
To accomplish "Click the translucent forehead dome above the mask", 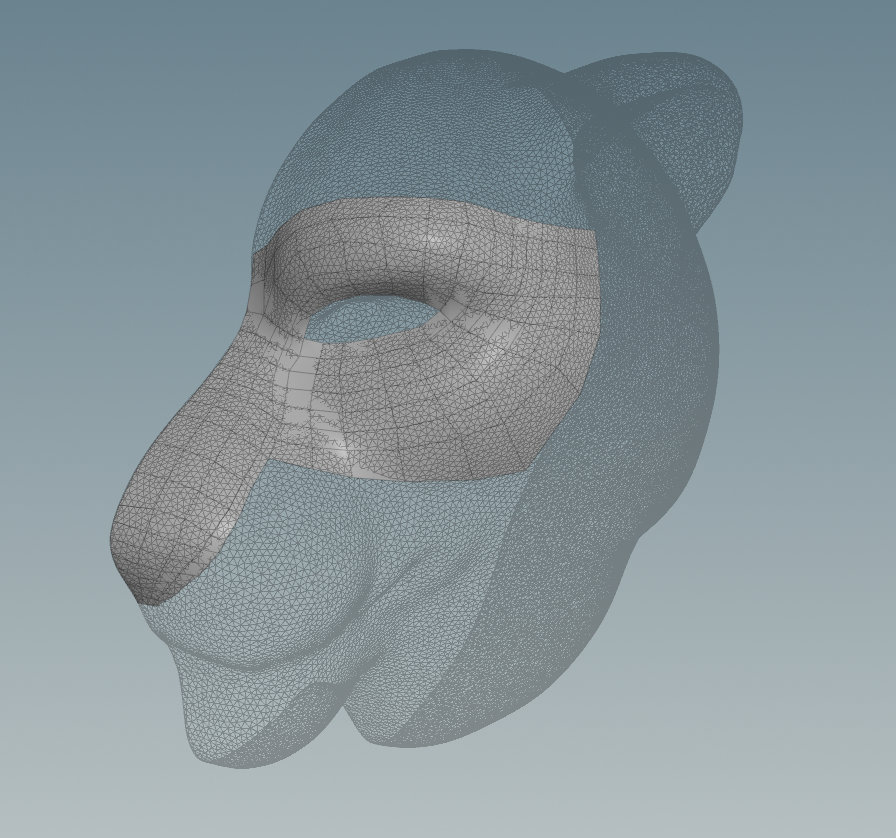I will coord(420,130).
